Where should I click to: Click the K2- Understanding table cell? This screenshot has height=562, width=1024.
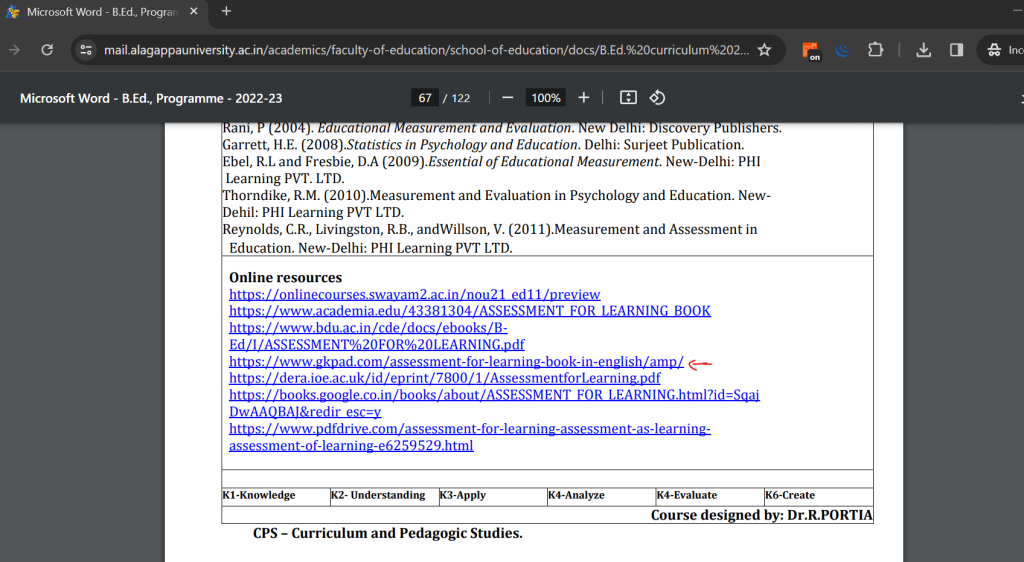384,495
